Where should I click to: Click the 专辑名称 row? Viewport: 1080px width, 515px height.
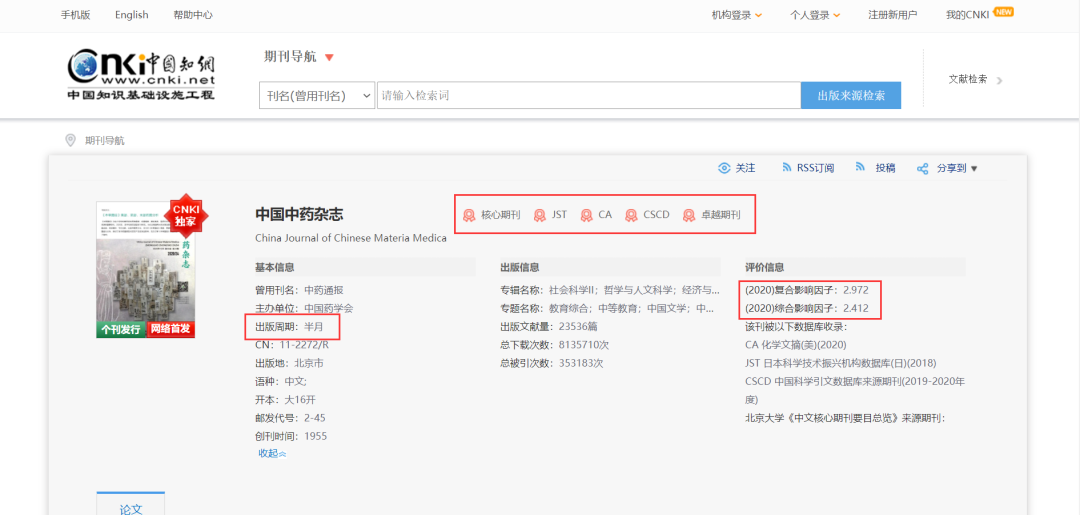(610, 290)
